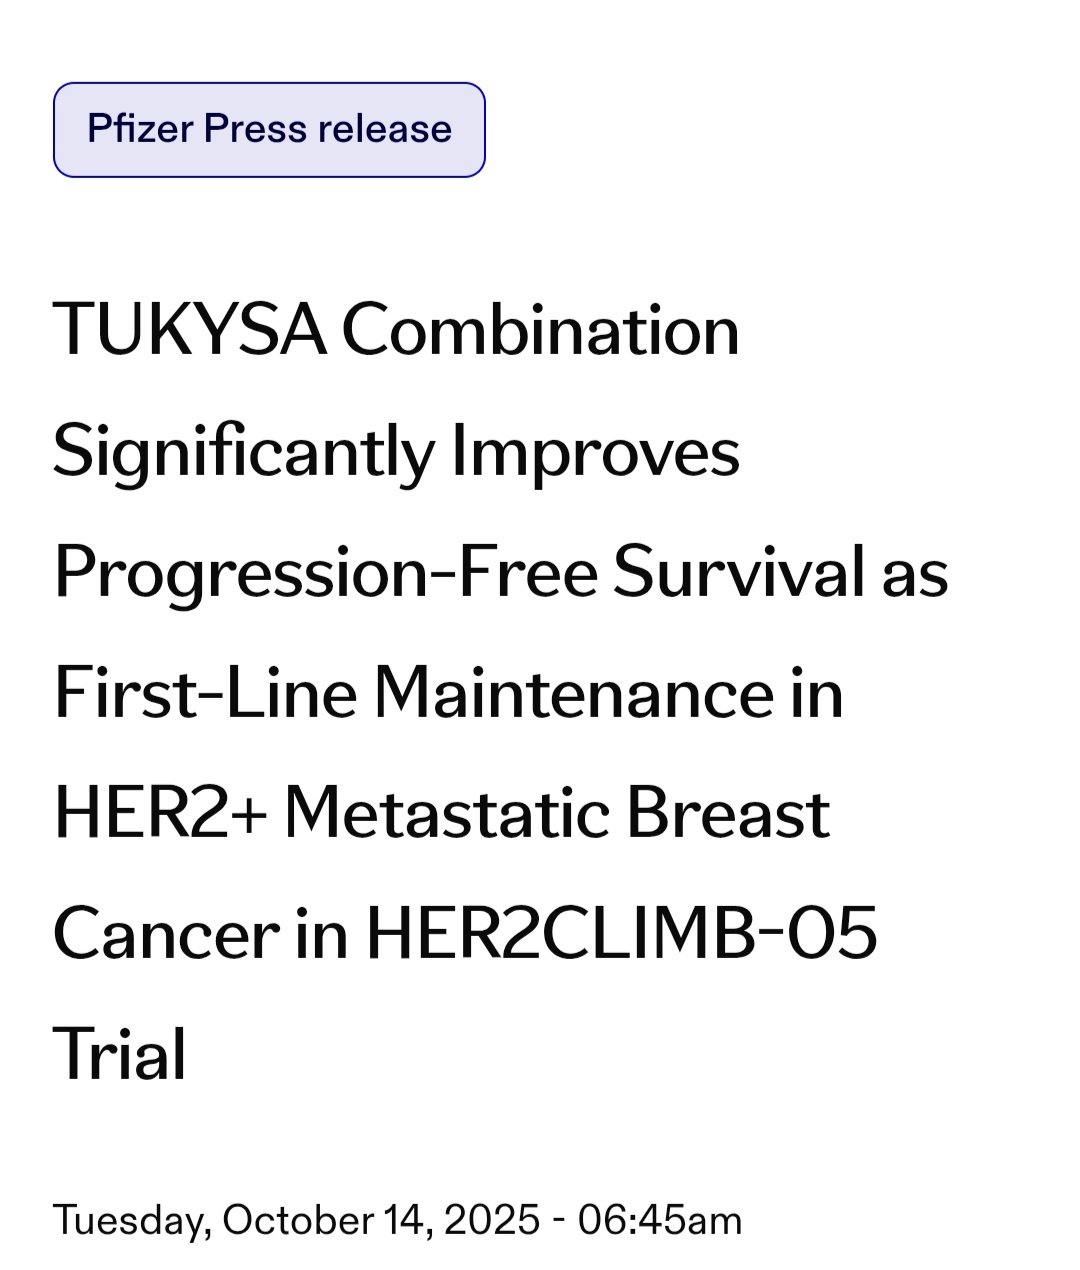1080x1270 pixels.
Task: Click "HER2+" in the headline
Action: click(x=160, y=813)
